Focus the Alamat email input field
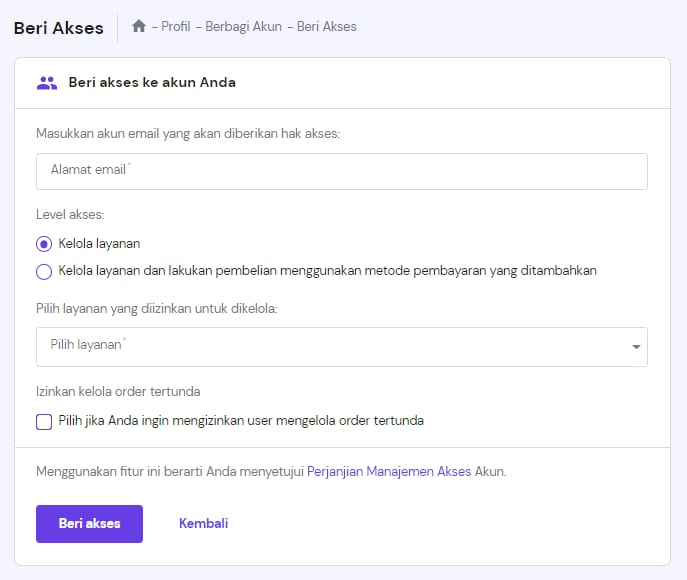 click(x=341, y=171)
